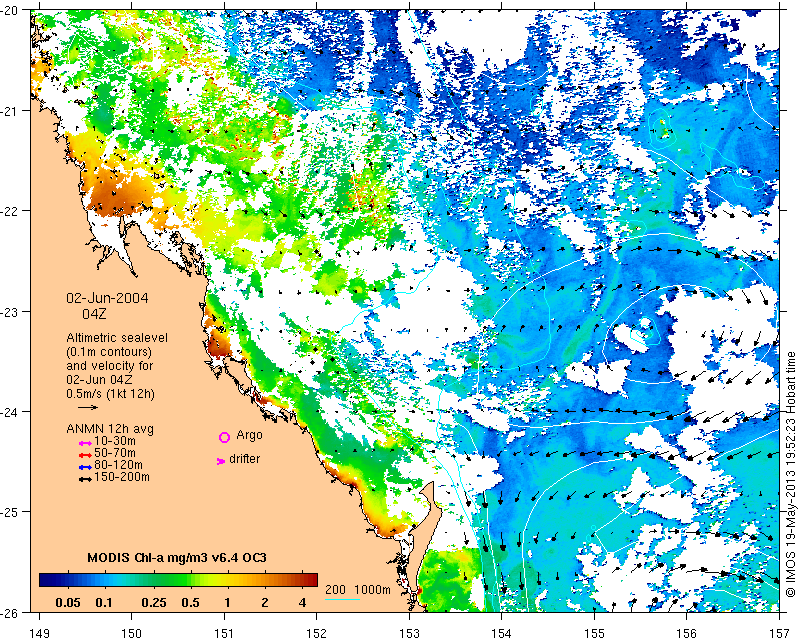Select the dark blue end of the colorbar
This screenshot has width=800, height=640.
tap(46, 580)
